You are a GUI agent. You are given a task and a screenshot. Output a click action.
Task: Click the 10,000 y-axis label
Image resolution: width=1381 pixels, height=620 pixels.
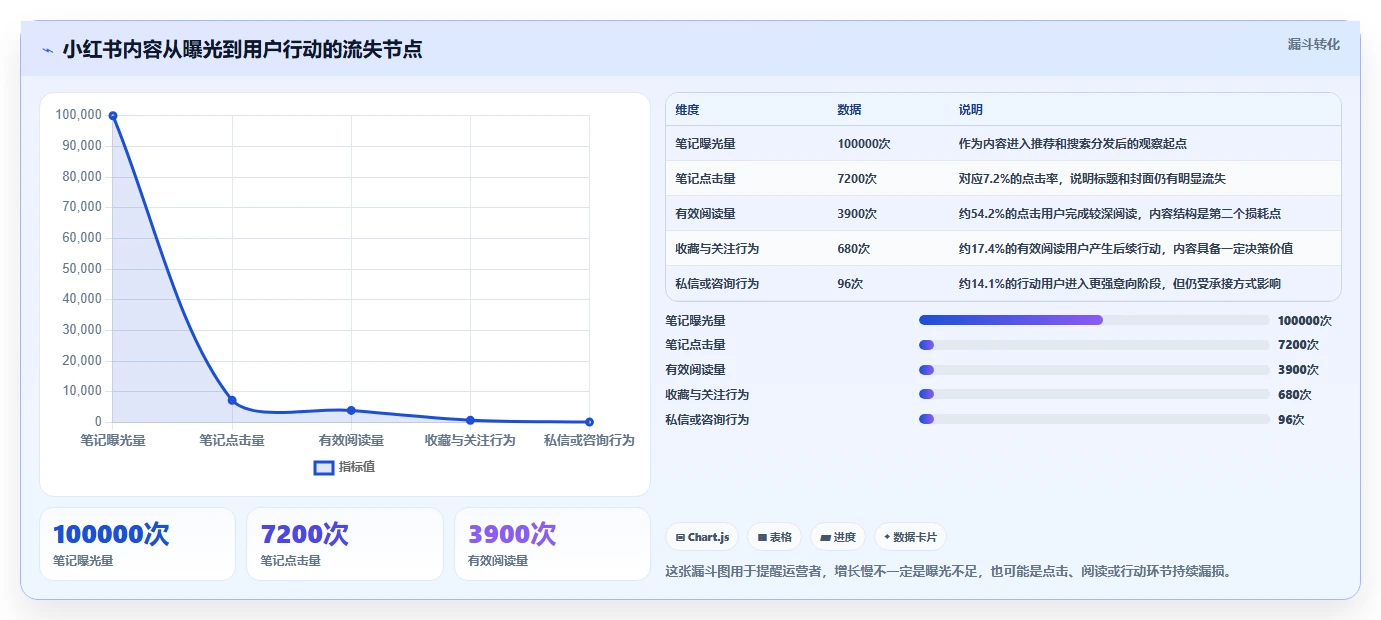[82, 391]
